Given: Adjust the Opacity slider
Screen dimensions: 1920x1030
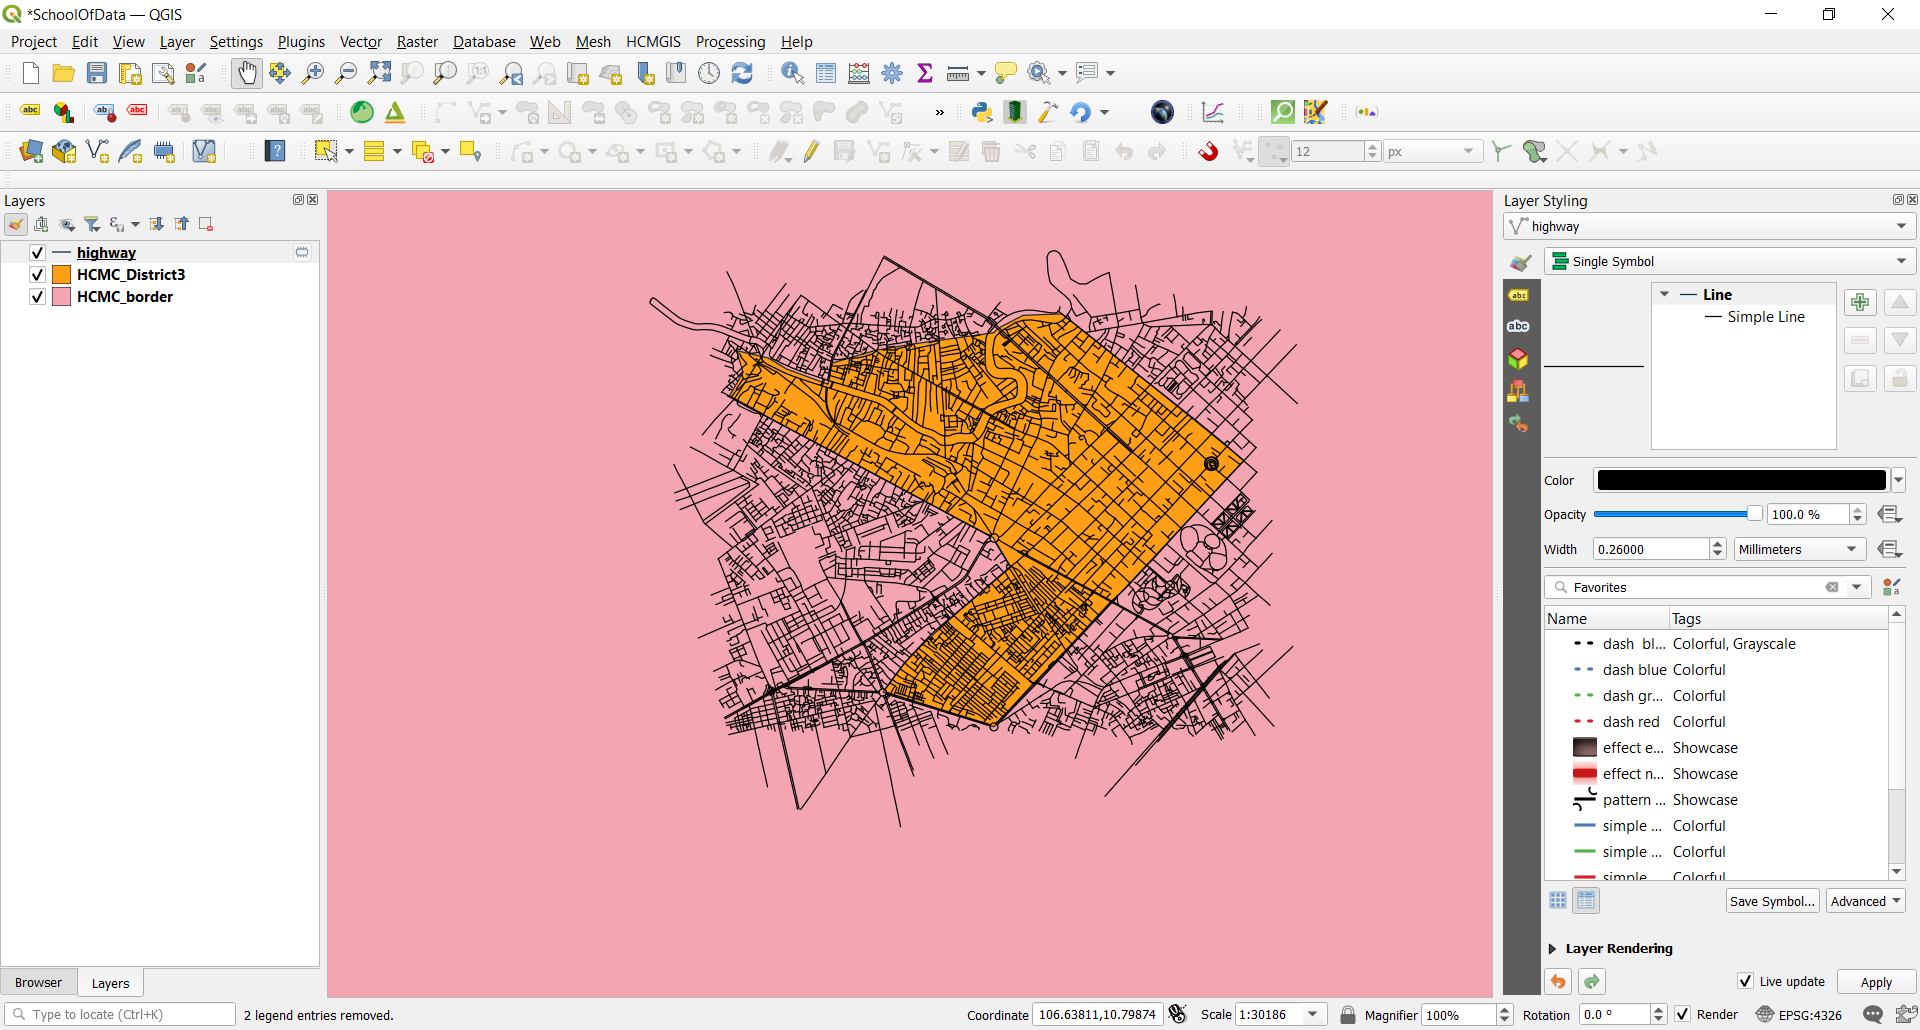Looking at the screenshot, I should (1677, 514).
